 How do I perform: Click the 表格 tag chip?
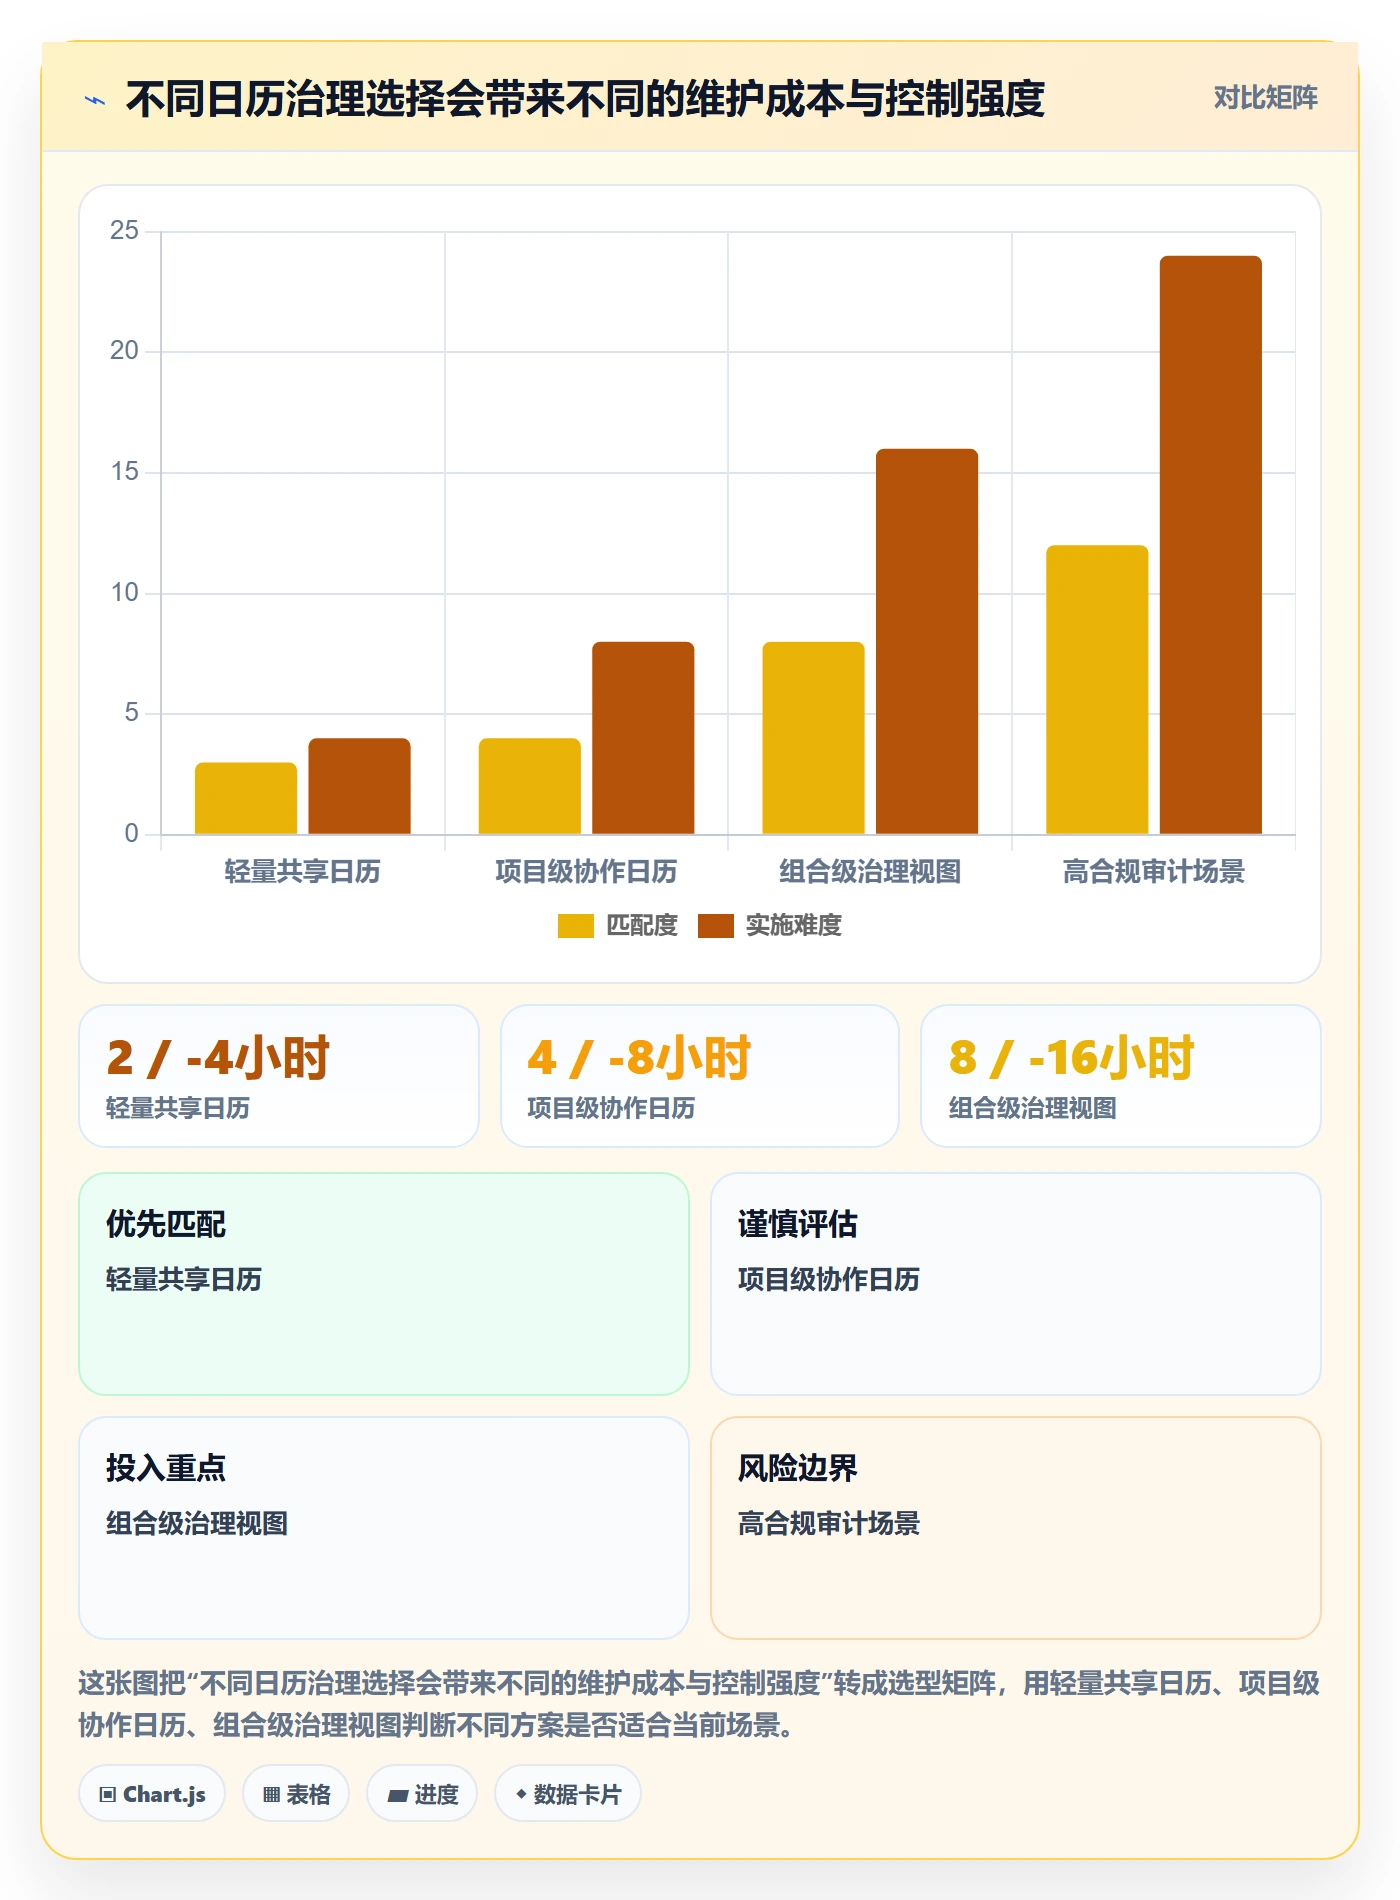pos(296,1794)
